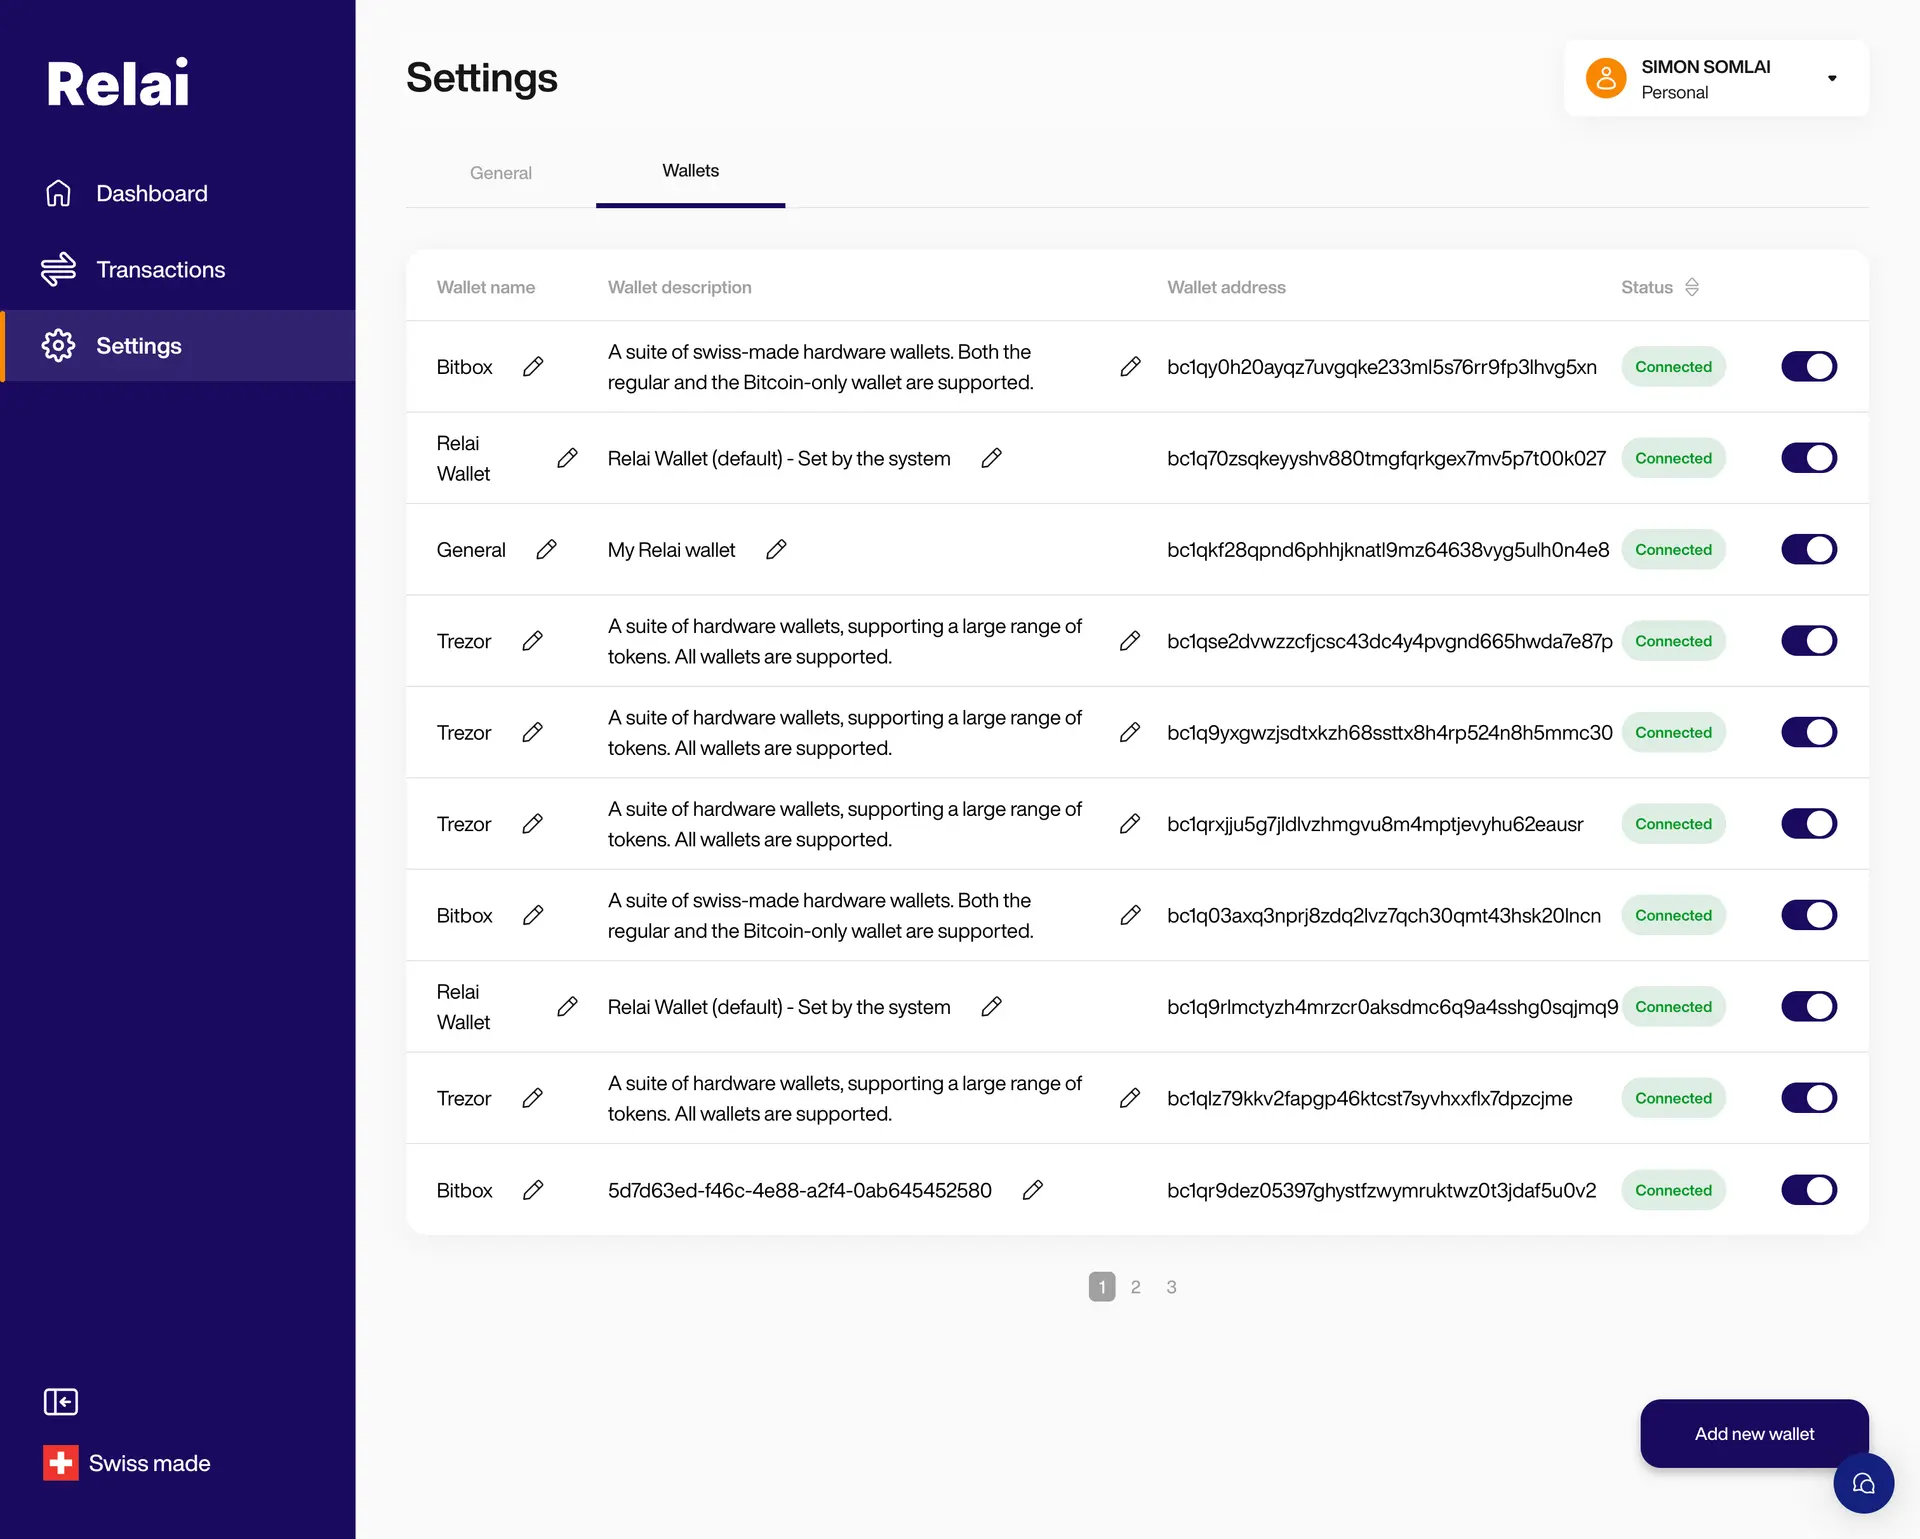This screenshot has width=1920, height=1539.
Task: Toggle off the first Bitbox wallet
Action: (1808, 367)
